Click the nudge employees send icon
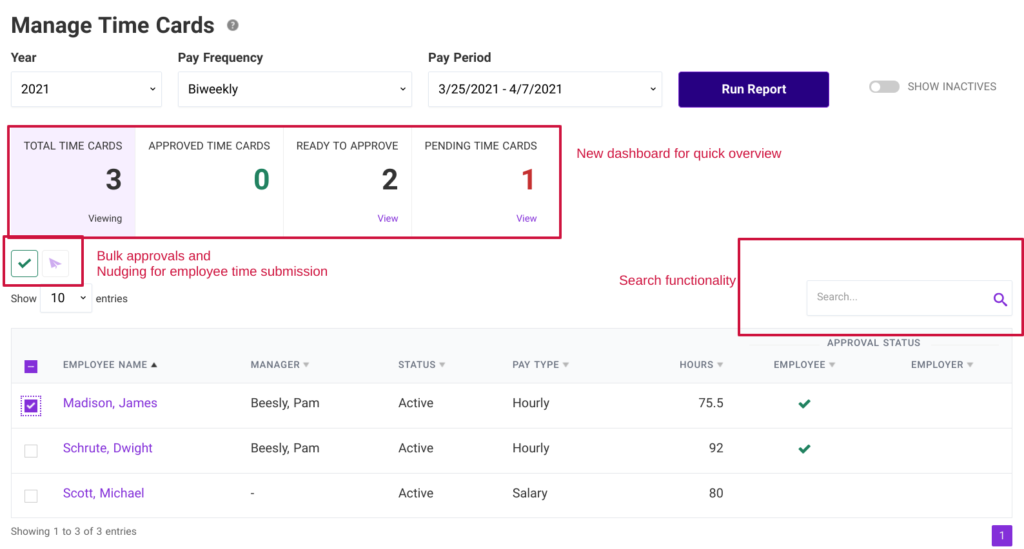 pyautogui.click(x=55, y=263)
